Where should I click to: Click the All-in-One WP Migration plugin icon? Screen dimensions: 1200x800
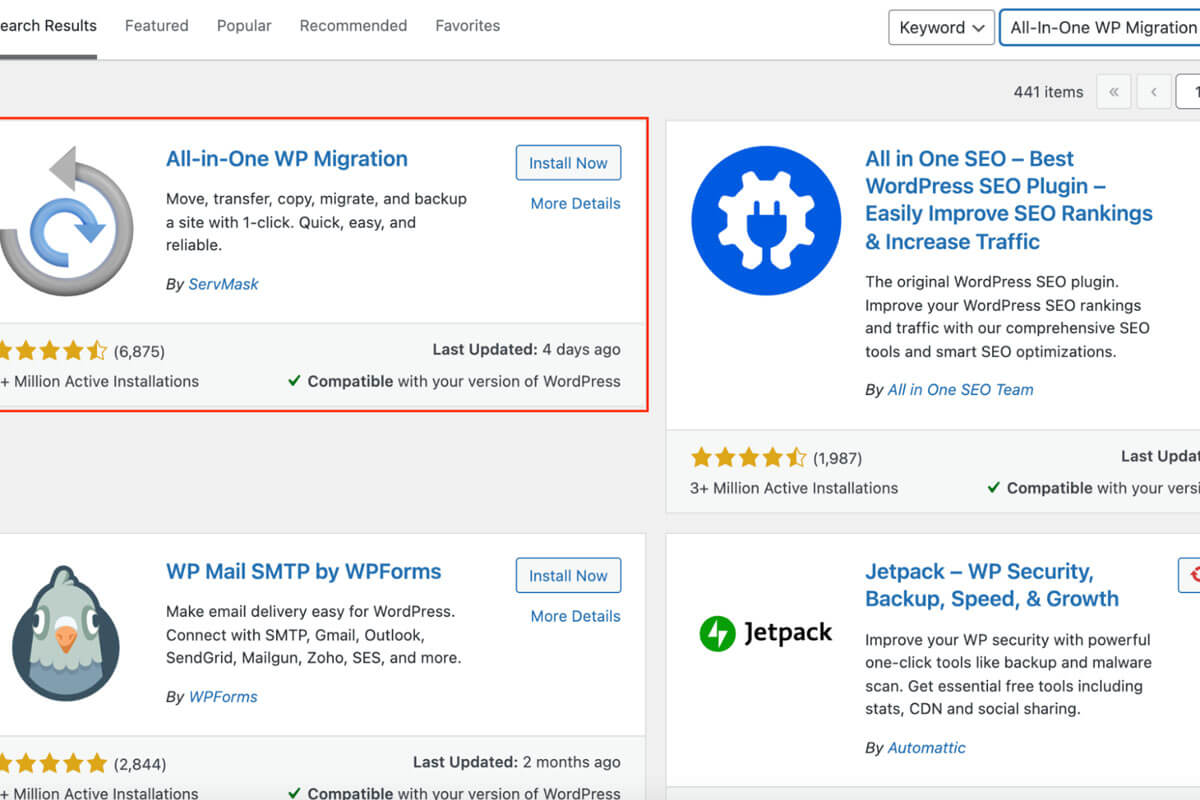66,221
